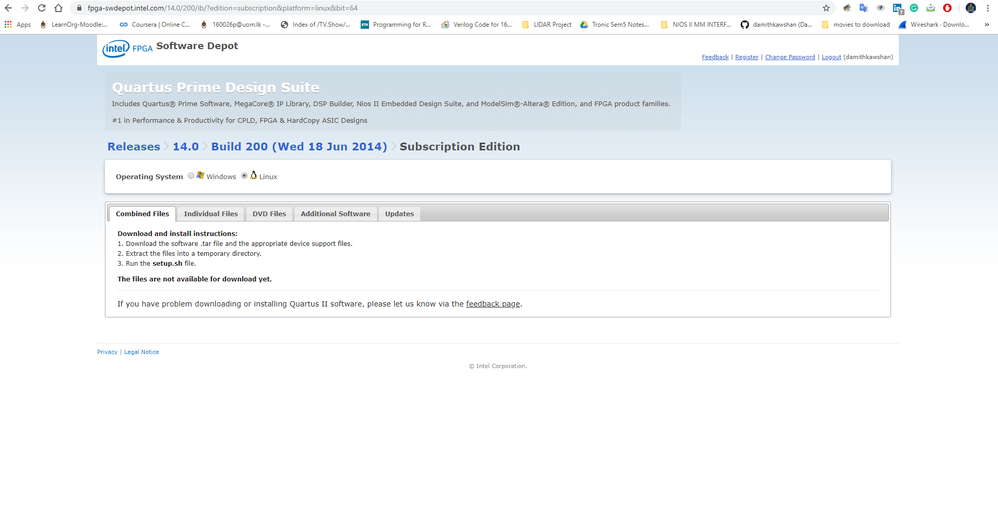Select the Windows operating system radio

tap(191, 176)
